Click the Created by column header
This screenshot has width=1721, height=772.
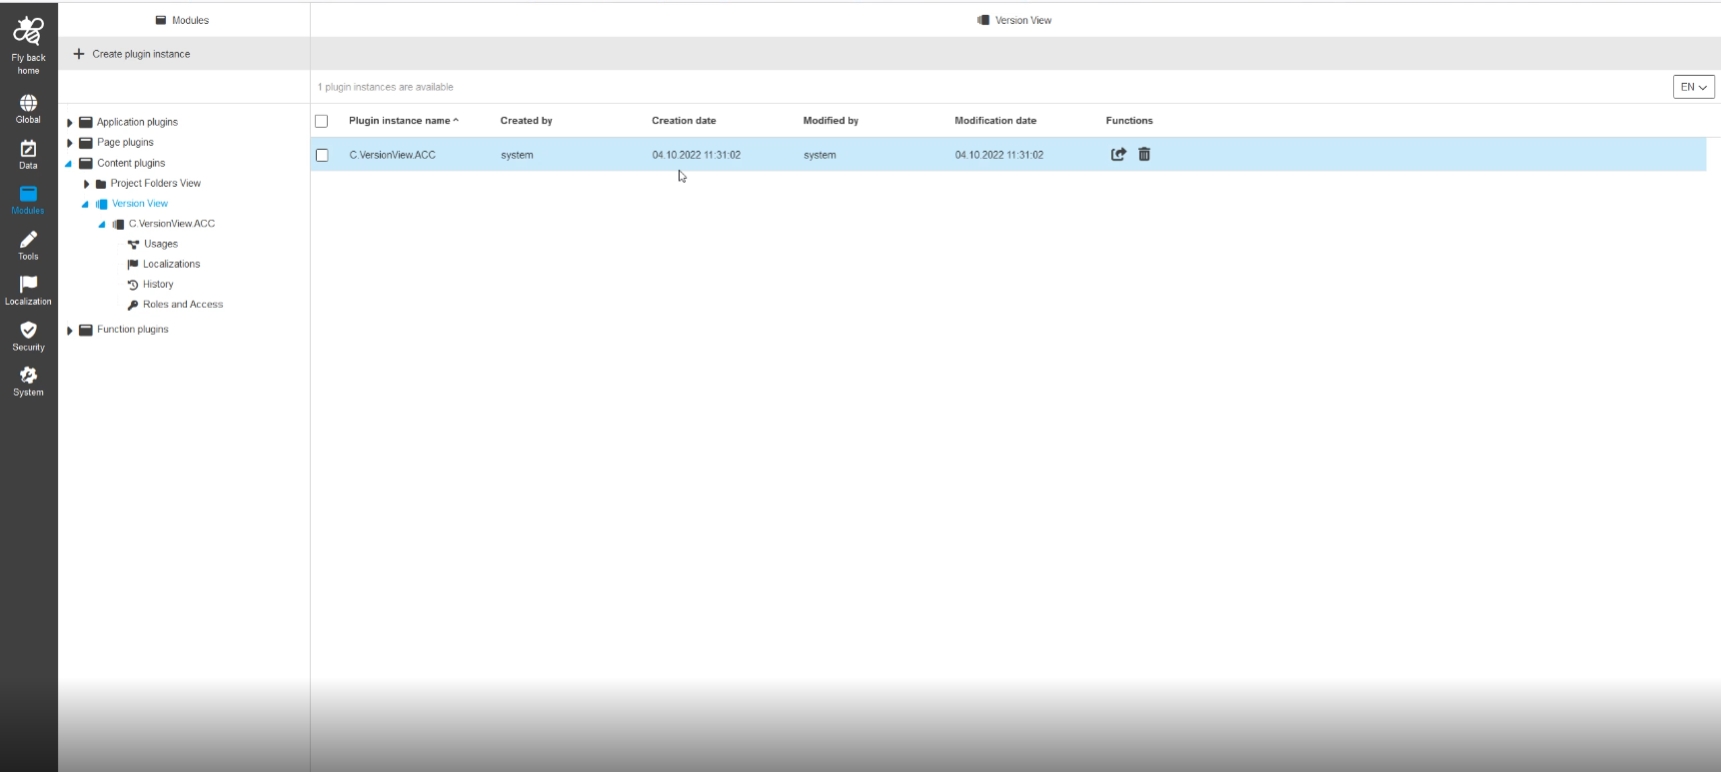tap(526, 121)
